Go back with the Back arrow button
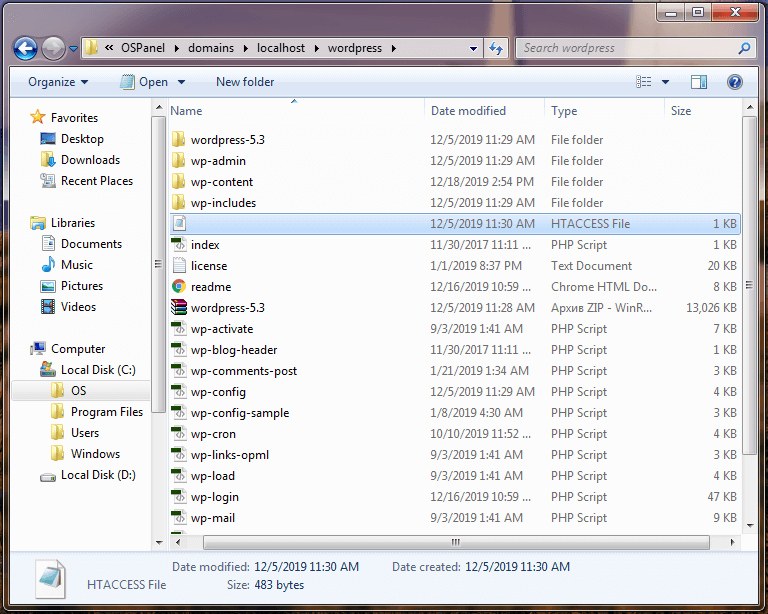 (25, 48)
